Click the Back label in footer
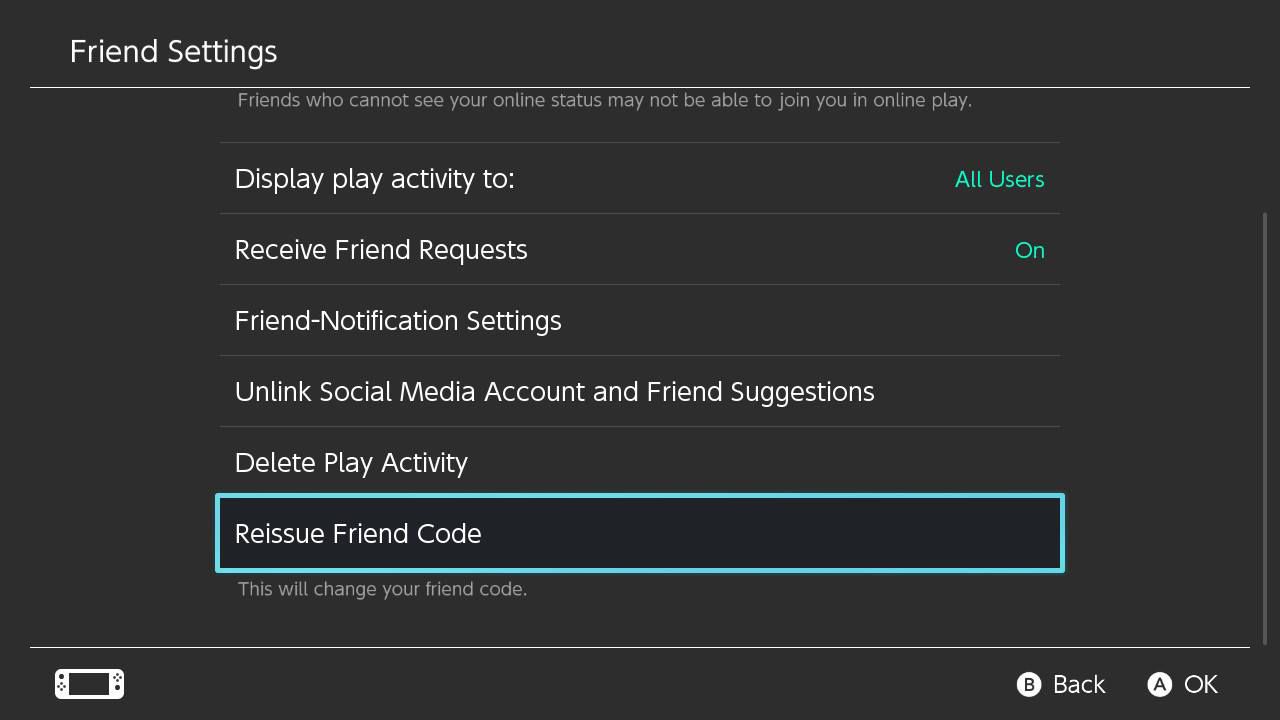Viewport: 1280px width, 720px height. point(1078,684)
